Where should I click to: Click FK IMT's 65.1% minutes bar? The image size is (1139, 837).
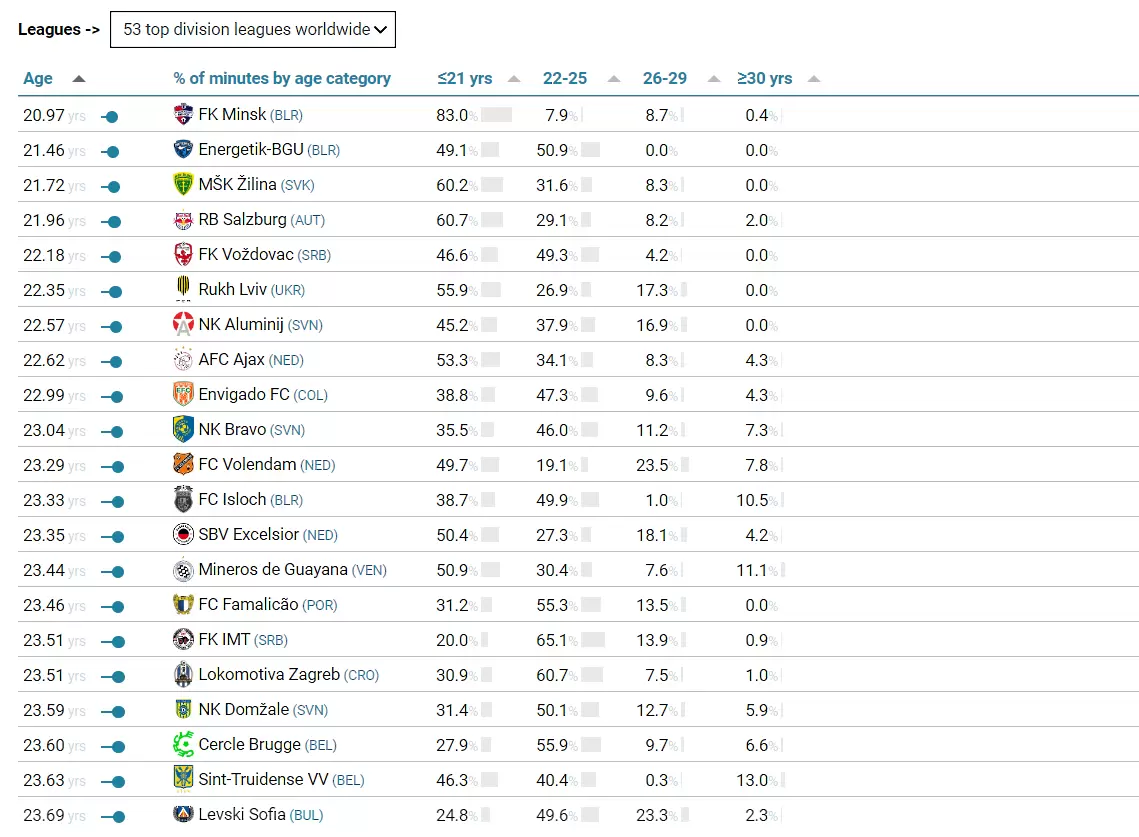tap(592, 640)
